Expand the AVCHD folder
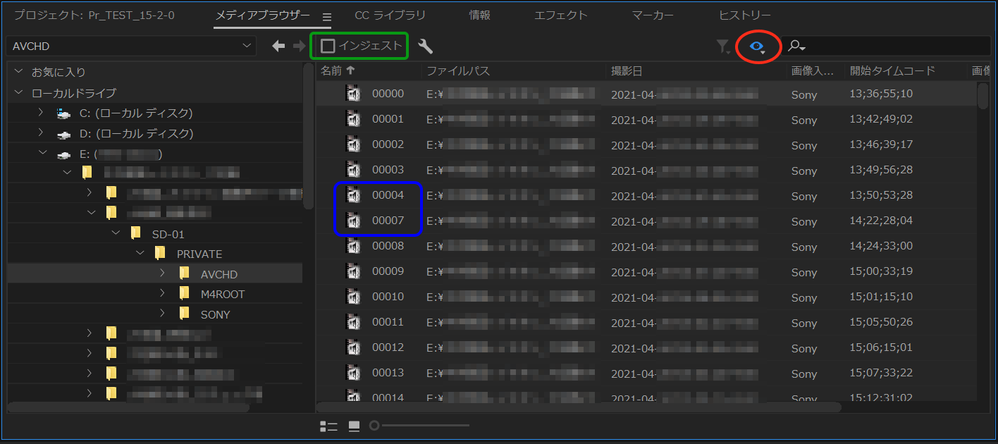 tap(162, 274)
